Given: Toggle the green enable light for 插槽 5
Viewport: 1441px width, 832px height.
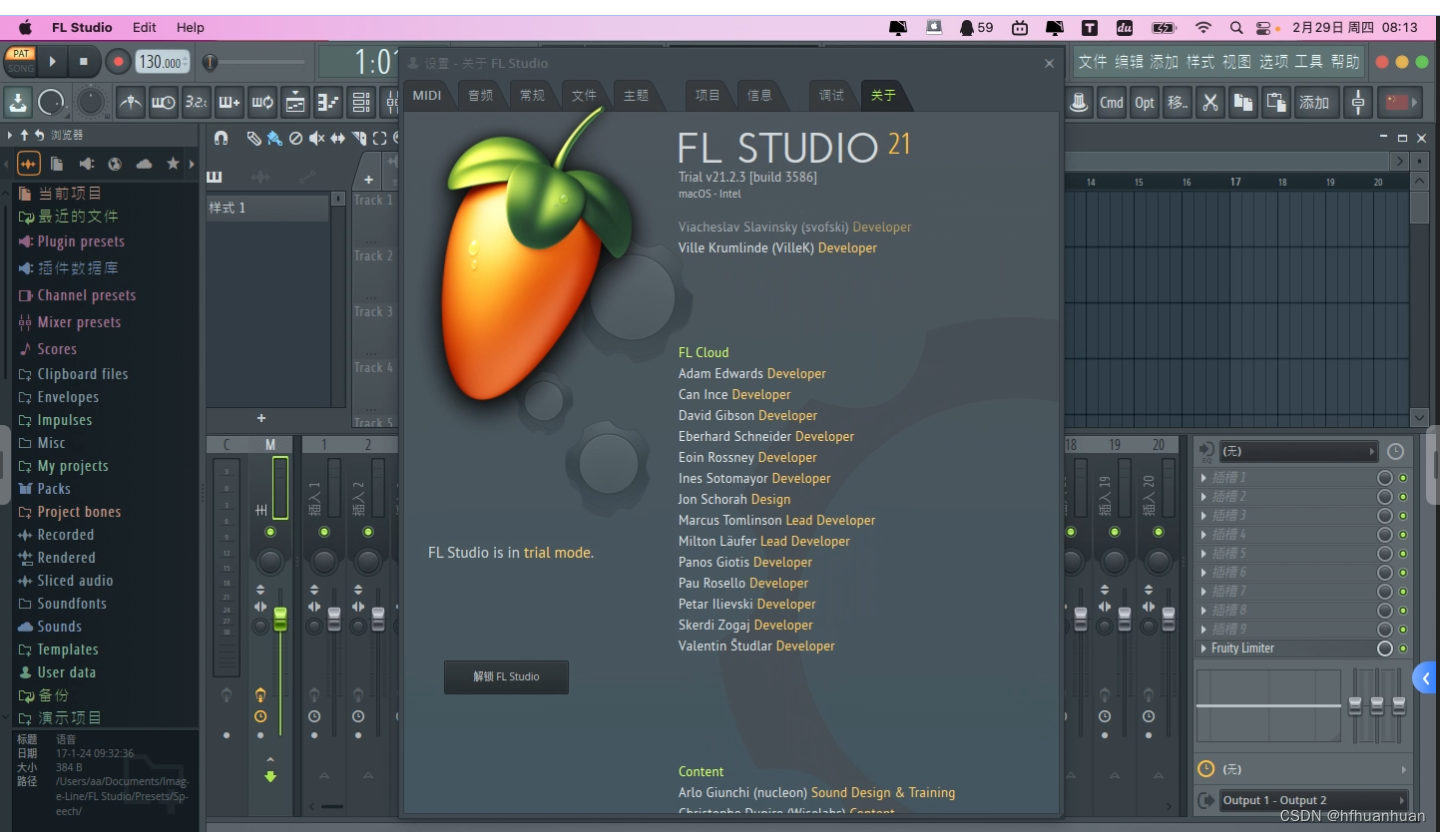Looking at the screenshot, I should click(x=1403, y=554).
